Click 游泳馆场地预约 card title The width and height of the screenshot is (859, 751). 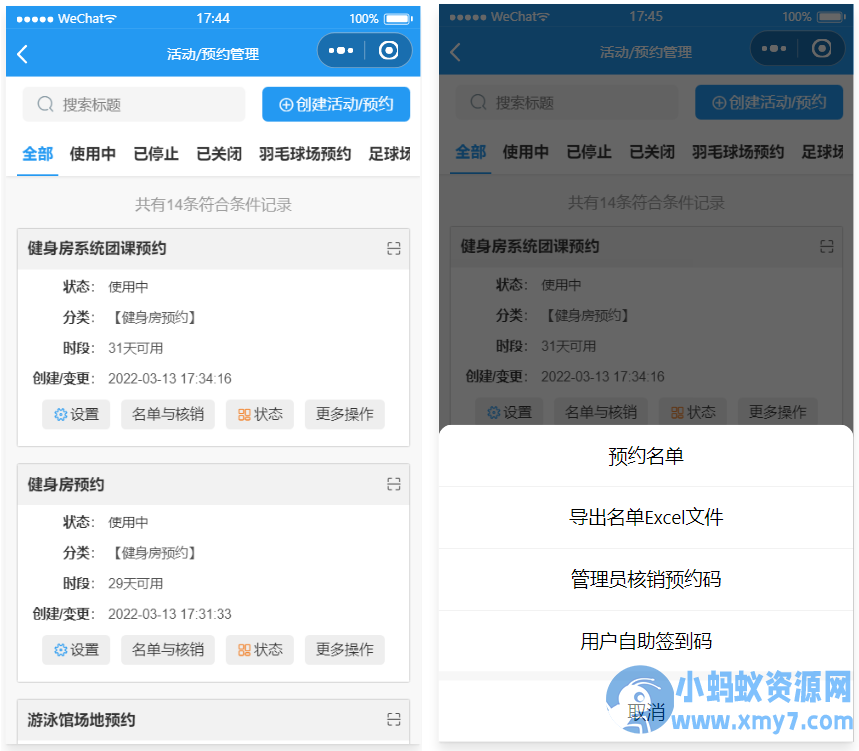pyautogui.click(x=81, y=720)
